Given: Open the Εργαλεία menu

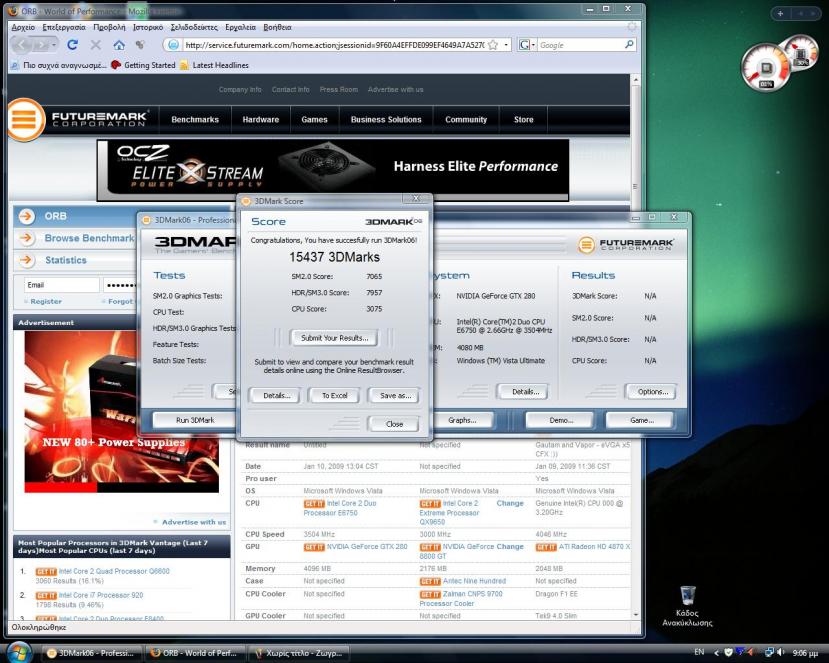Looking at the screenshot, I should (241, 27).
